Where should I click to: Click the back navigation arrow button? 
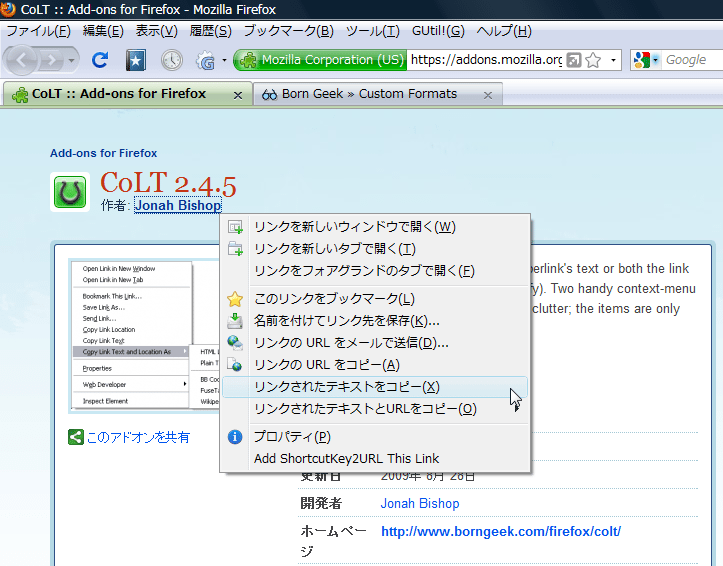coord(20,60)
